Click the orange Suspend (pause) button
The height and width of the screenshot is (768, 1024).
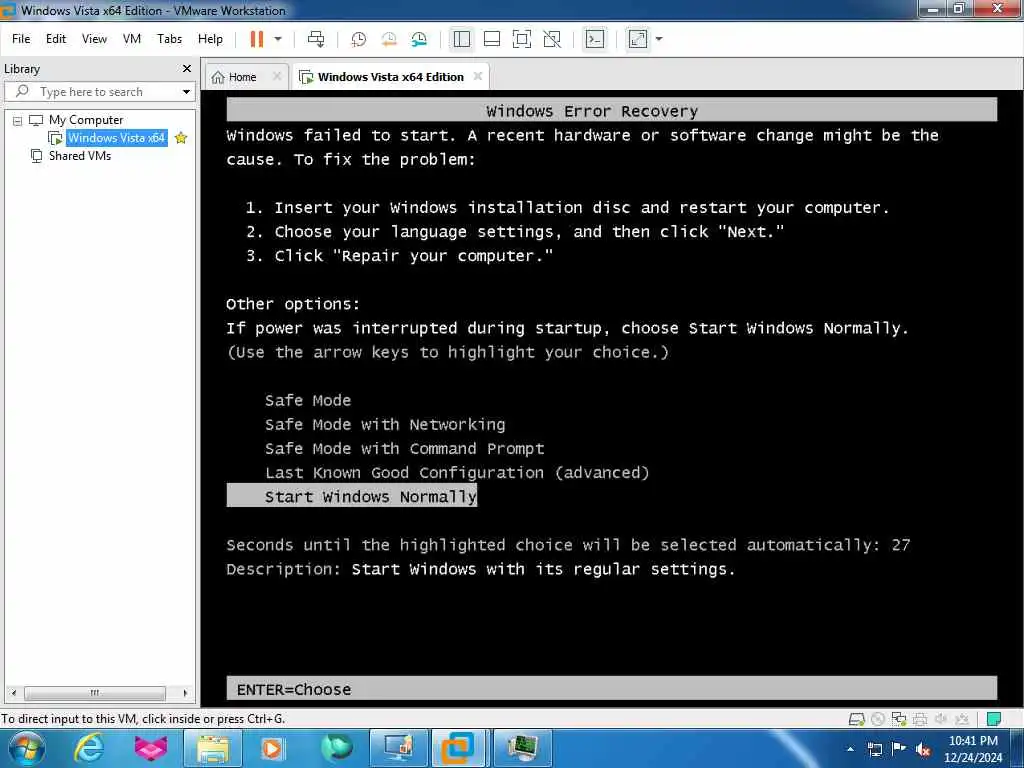coord(257,39)
